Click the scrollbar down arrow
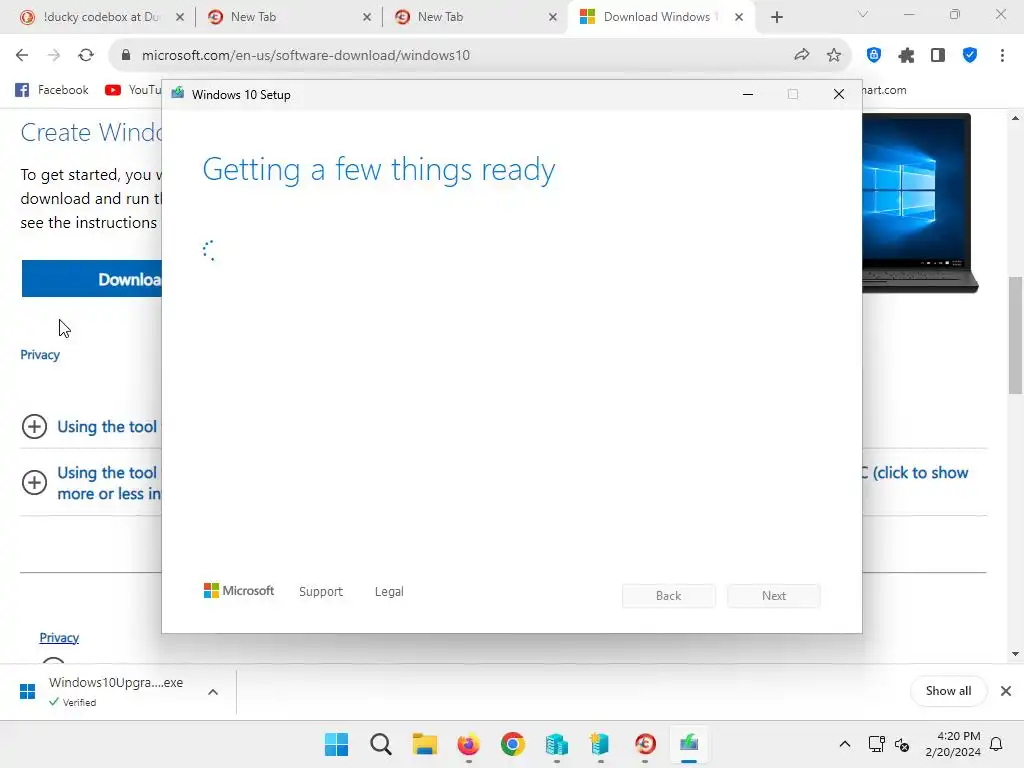 pos(1015,654)
